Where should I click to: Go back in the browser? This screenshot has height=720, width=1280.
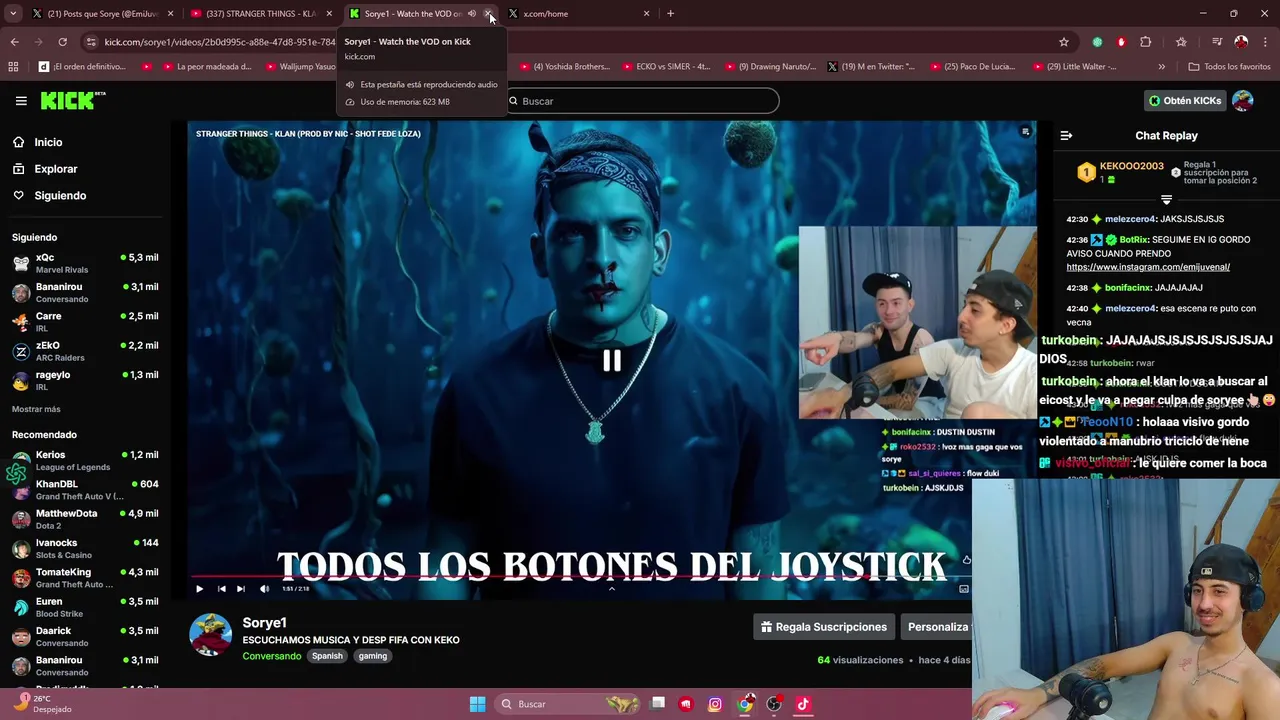[14, 42]
